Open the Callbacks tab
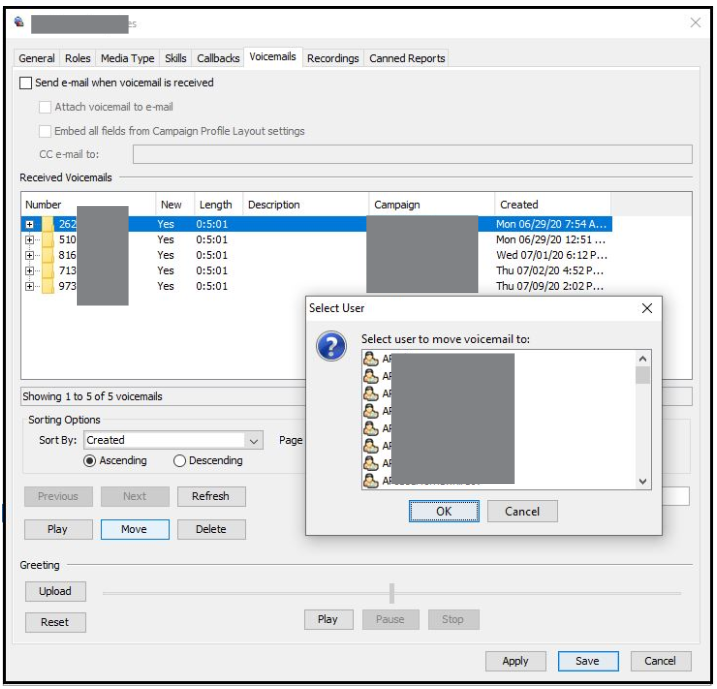This screenshot has width=717, height=689. pyautogui.click(x=218, y=59)
